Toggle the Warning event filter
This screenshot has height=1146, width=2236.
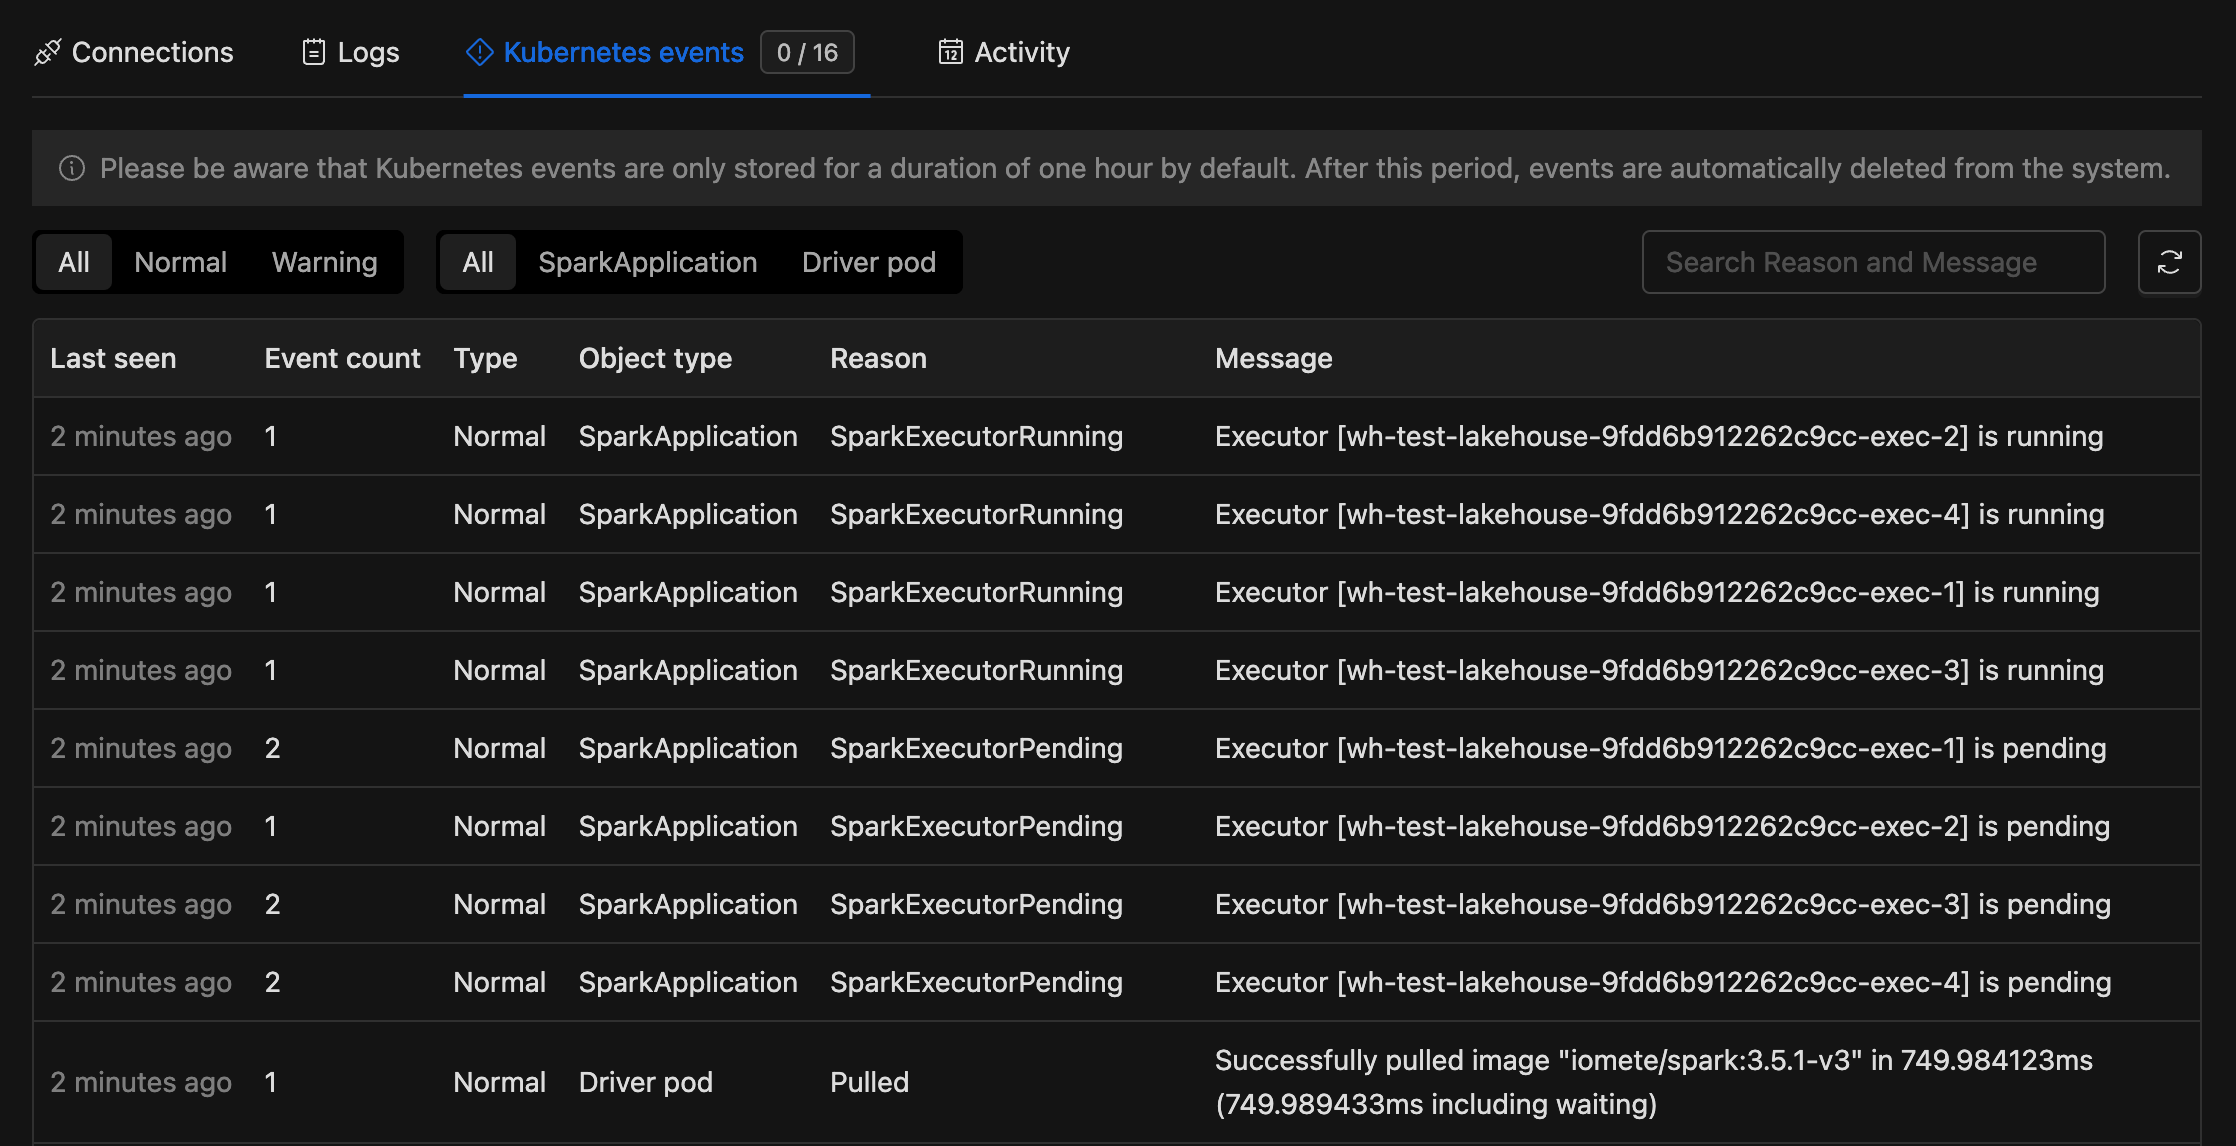tap(324, 262)
